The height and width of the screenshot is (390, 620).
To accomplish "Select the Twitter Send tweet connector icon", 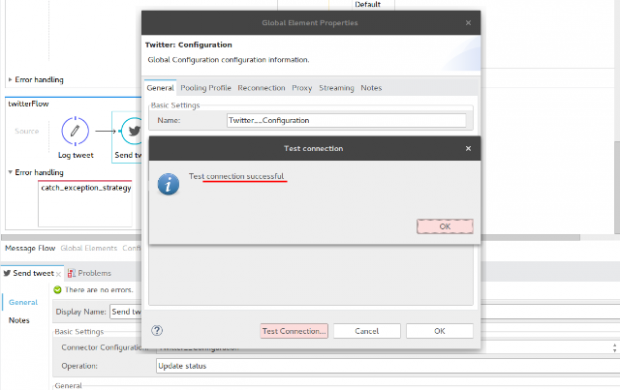I will [132, 131].
